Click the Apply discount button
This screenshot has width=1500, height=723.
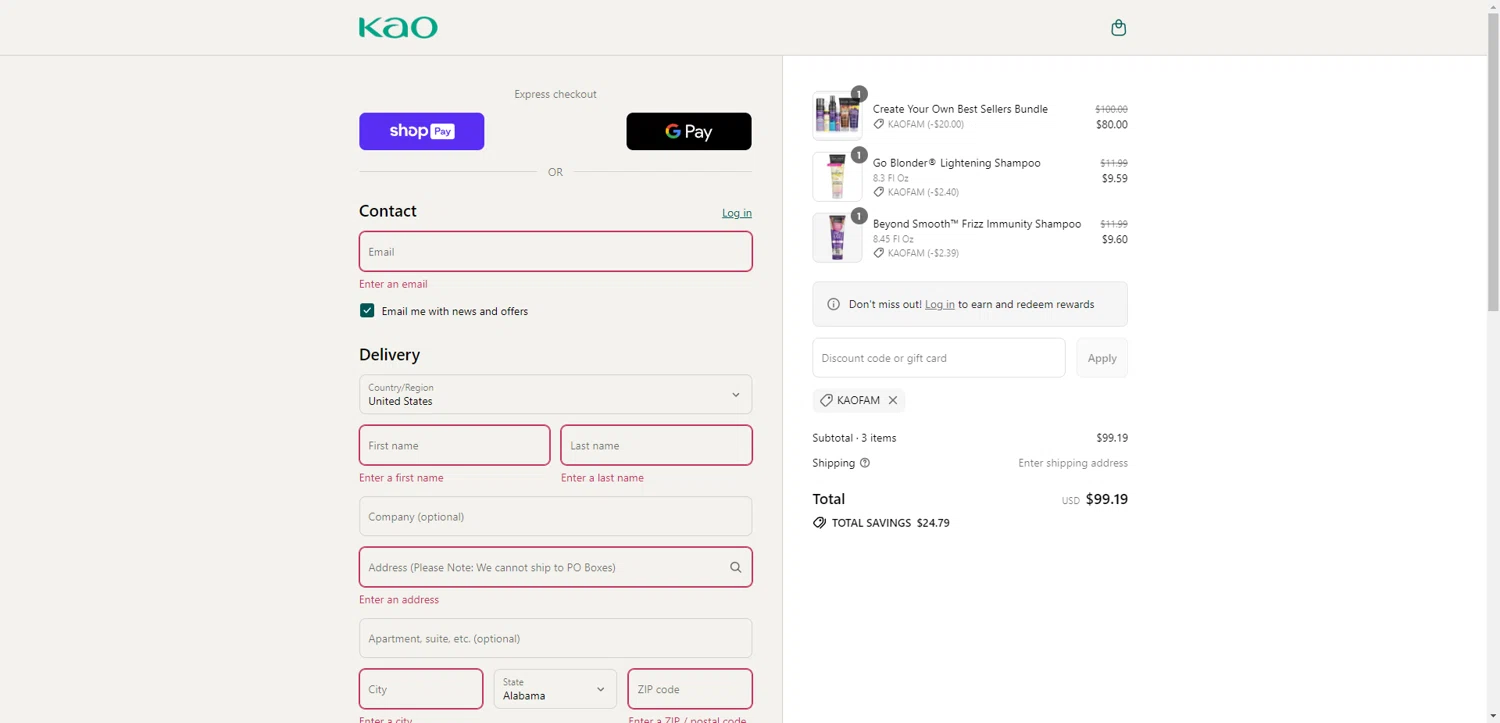[1101, 358]
